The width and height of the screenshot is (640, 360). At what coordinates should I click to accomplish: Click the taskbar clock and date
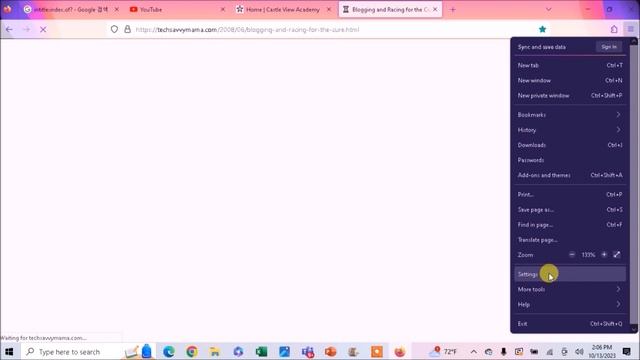click(x=602, y=351)
